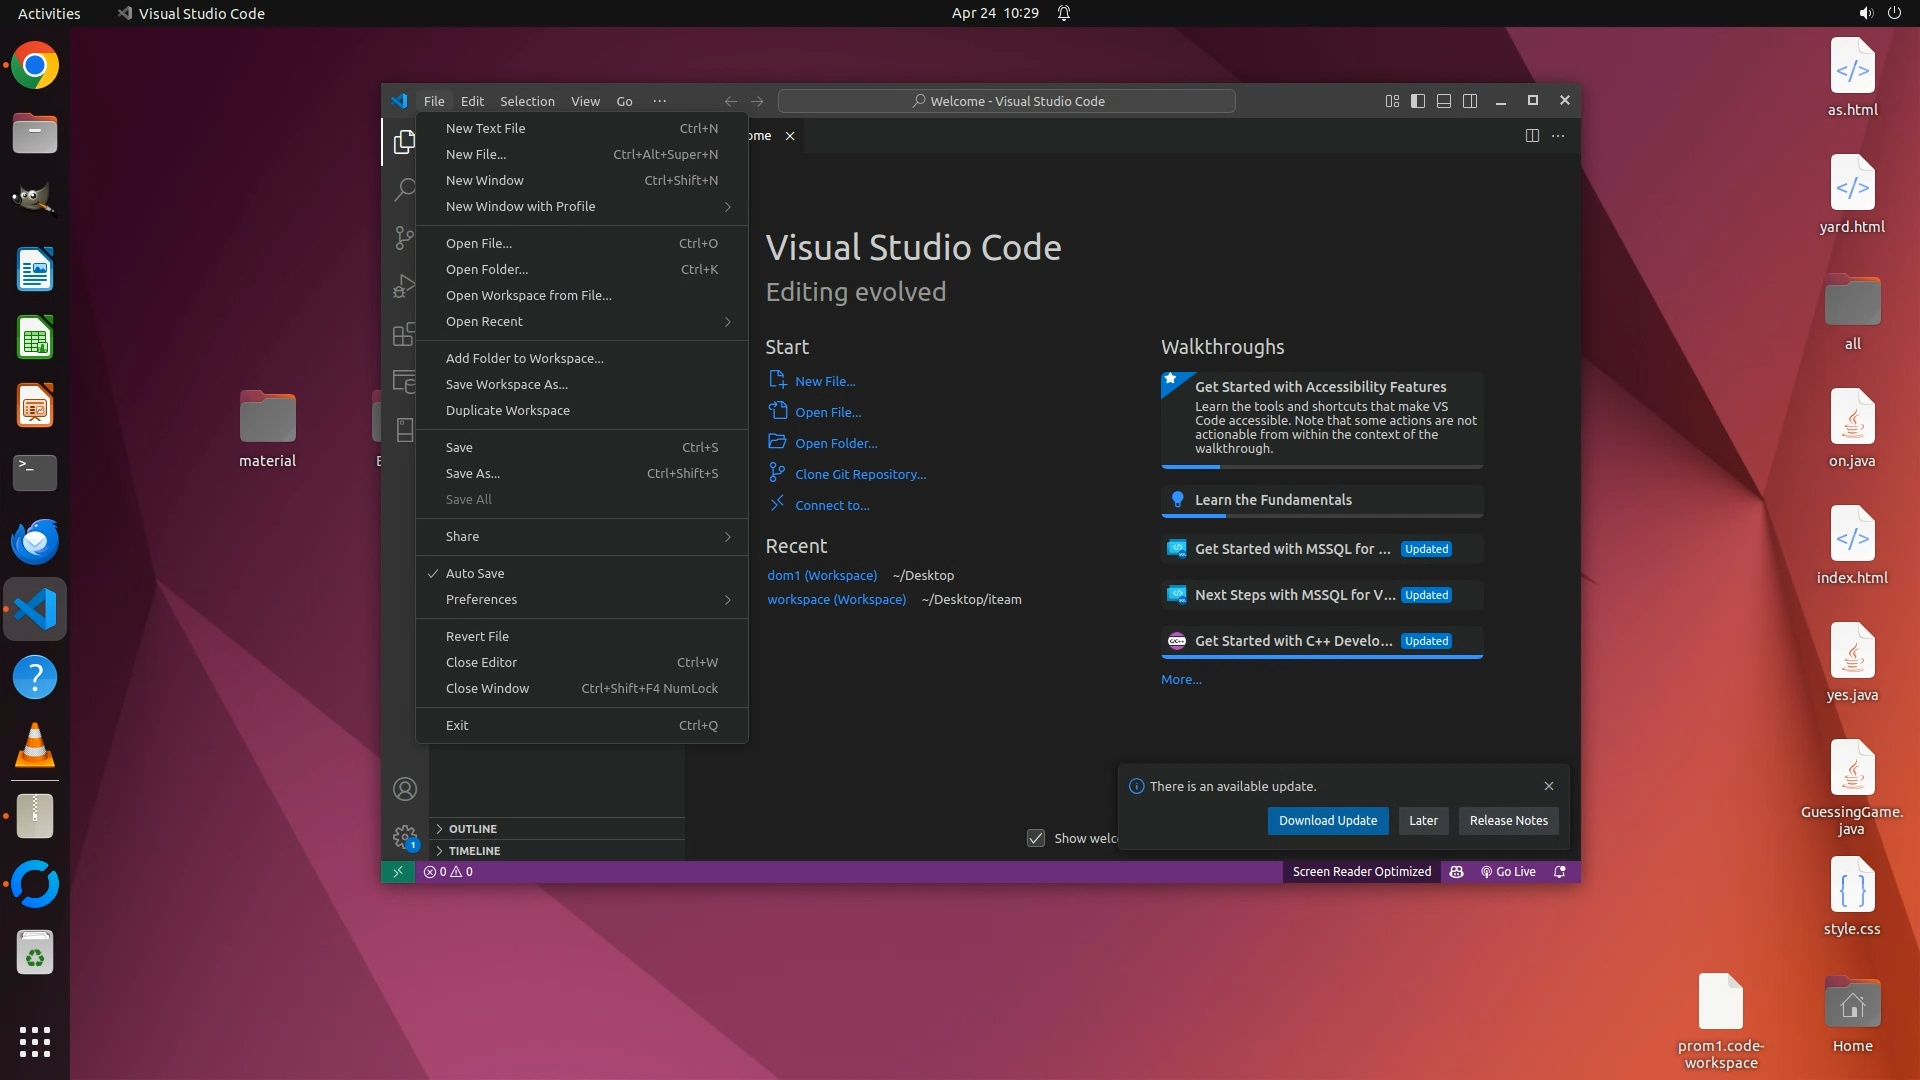
Task: Toggle panel visibility layout icon
Action: click(1443, 101)
